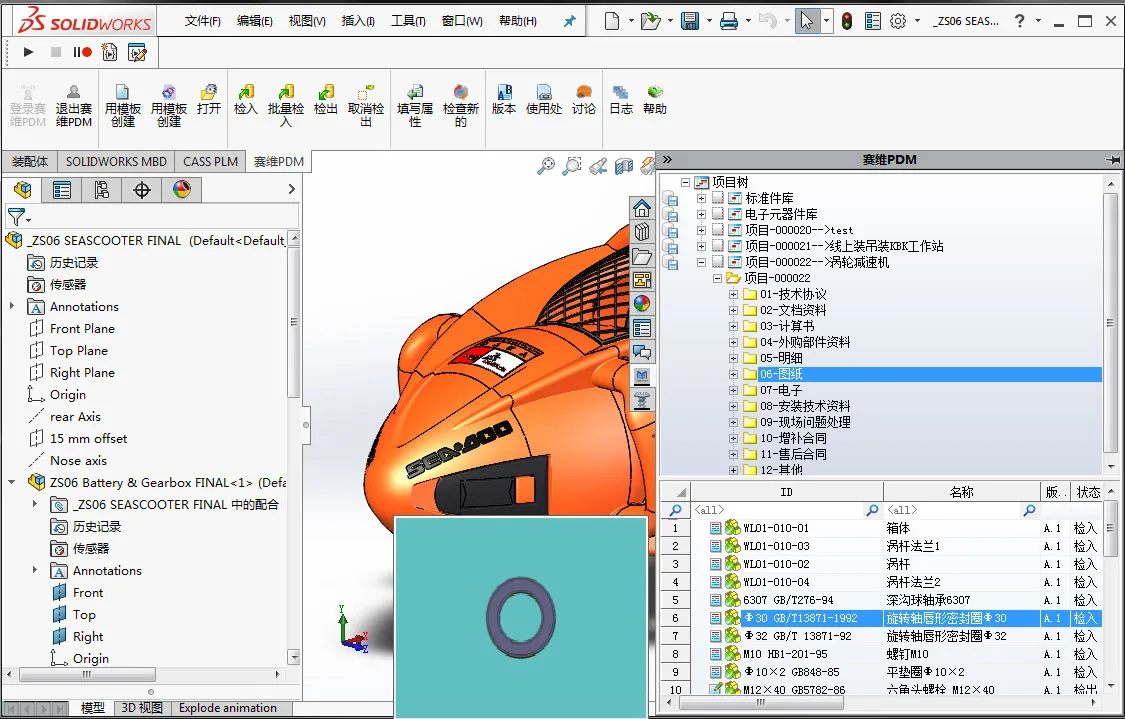Tick the 电子元器件库 checkbox
The image size is (1125, 719).
point(718,215)
